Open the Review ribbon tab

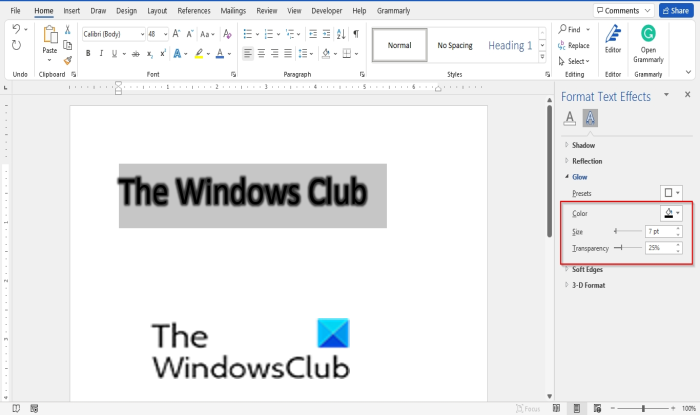click(x=267, y=11)
